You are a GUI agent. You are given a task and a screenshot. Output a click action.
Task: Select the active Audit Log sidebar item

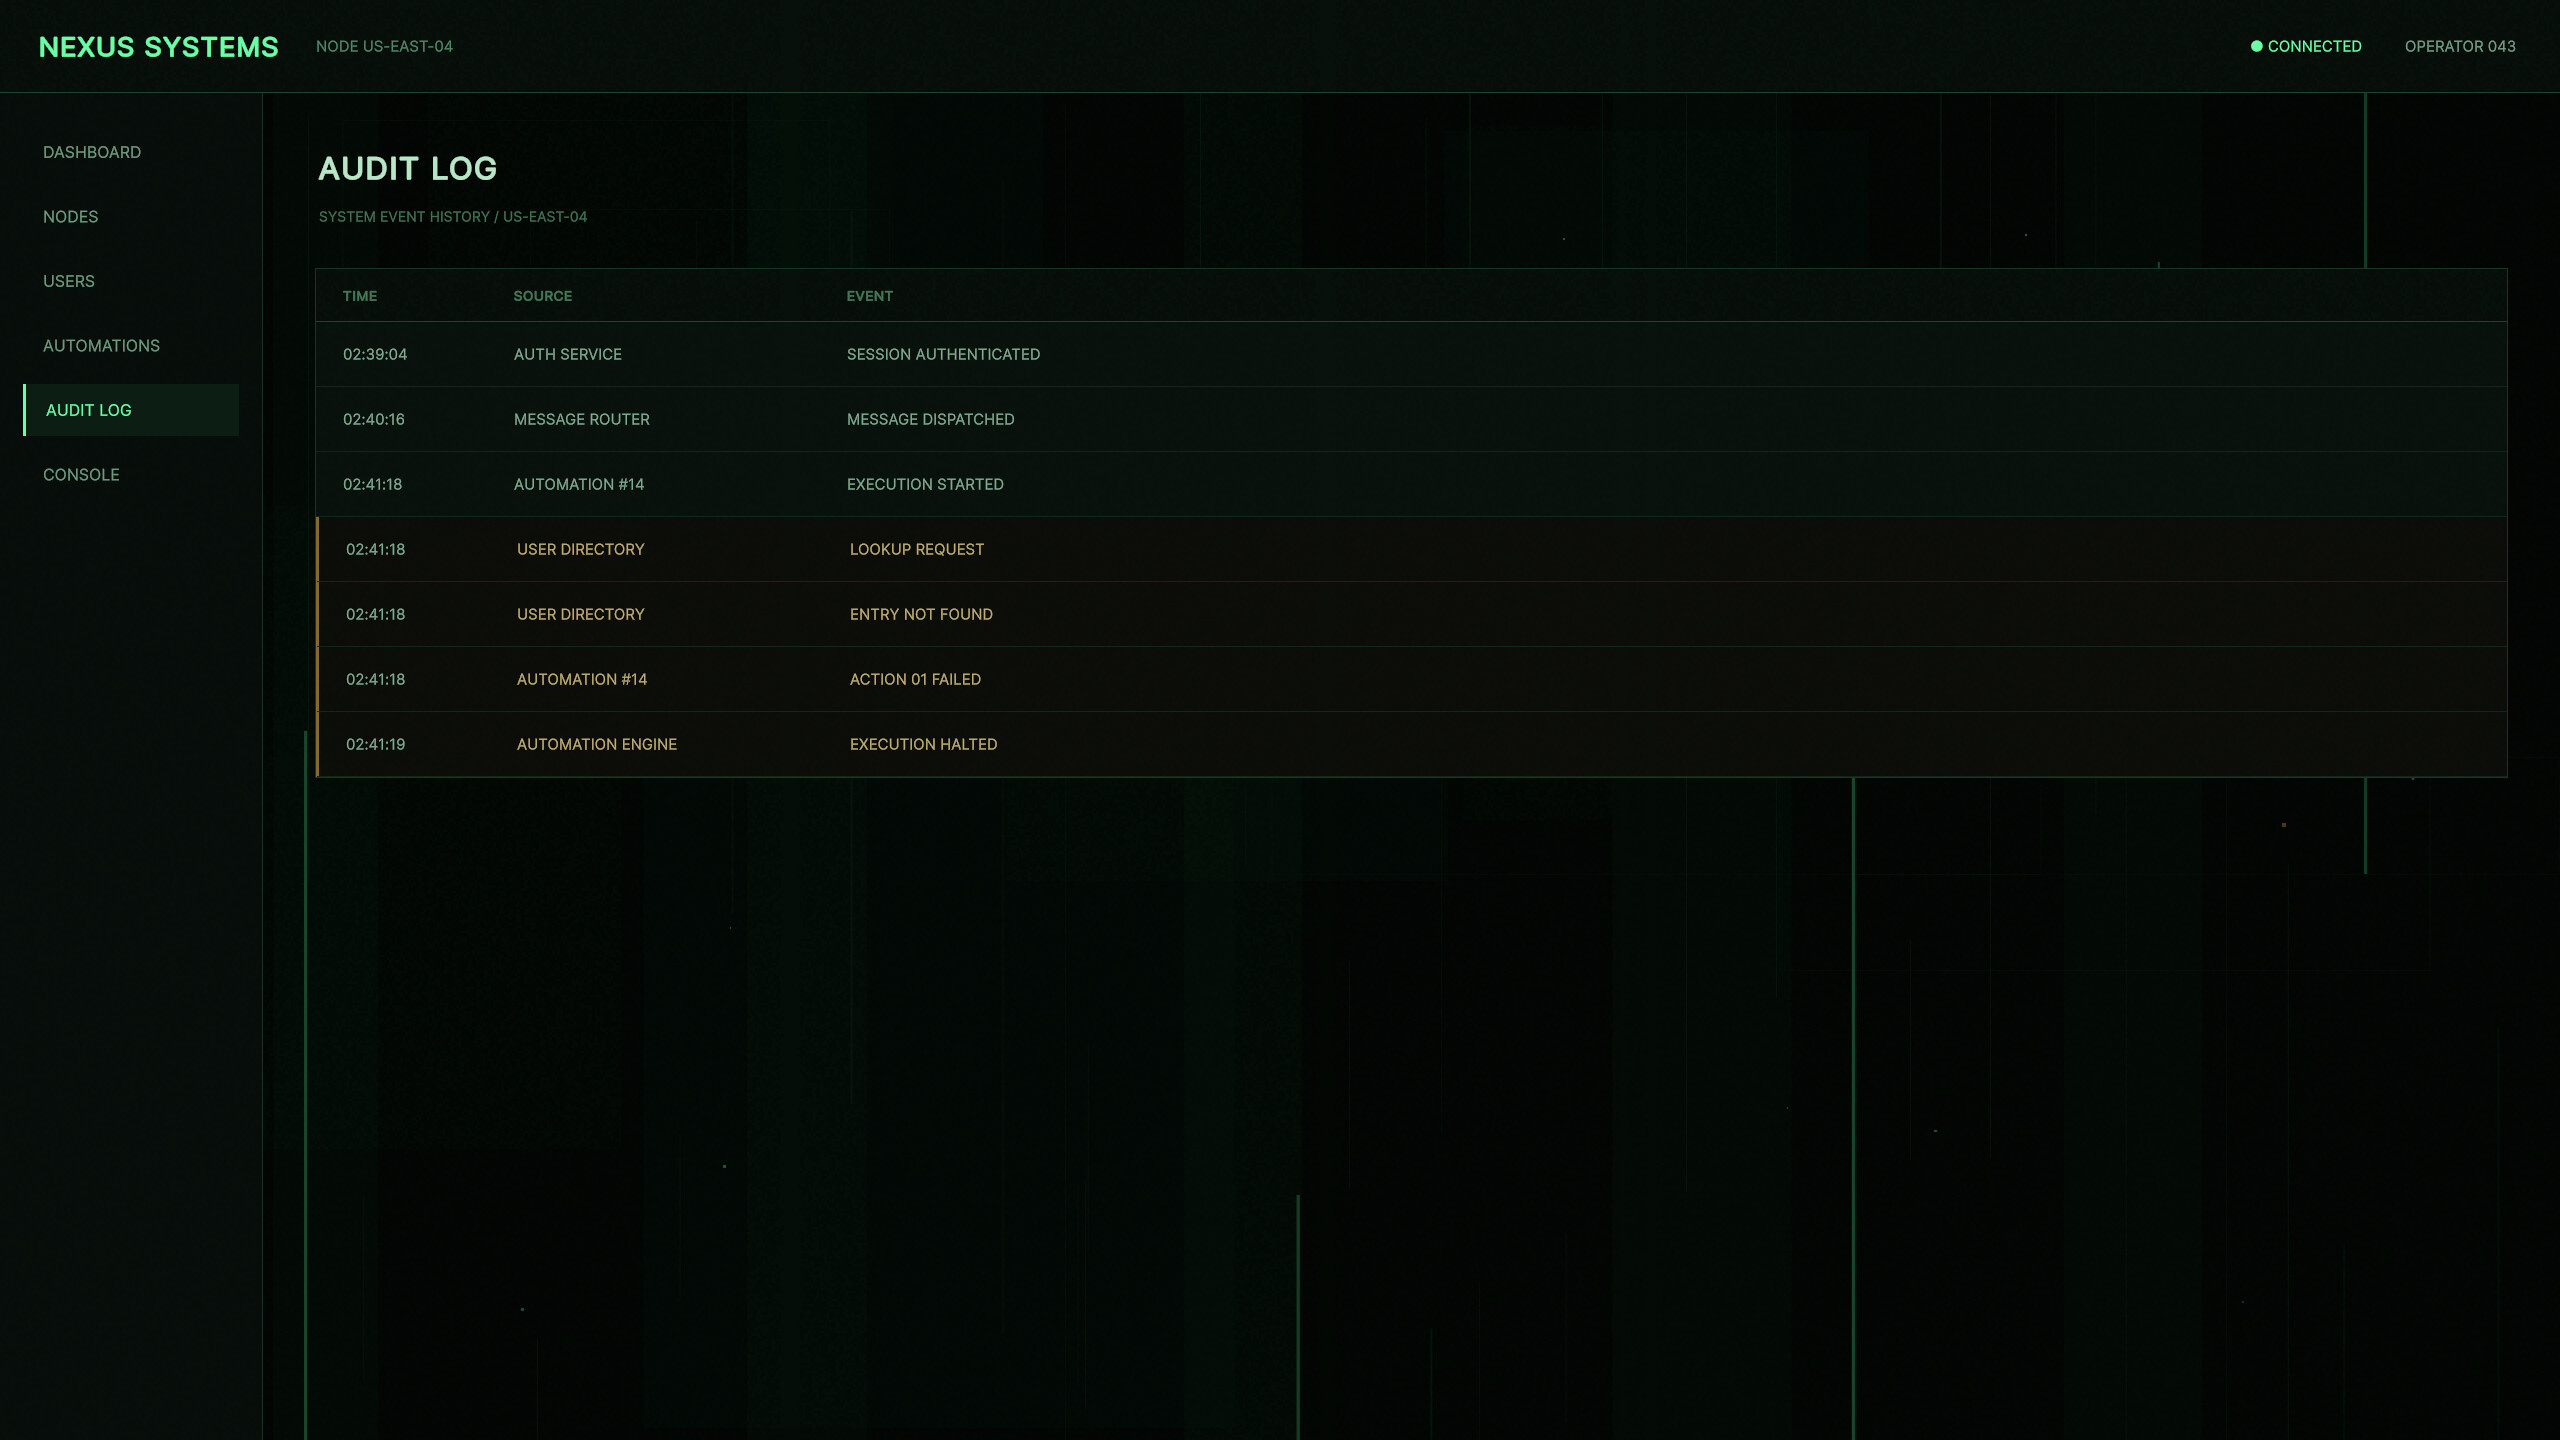pos(131,410)
